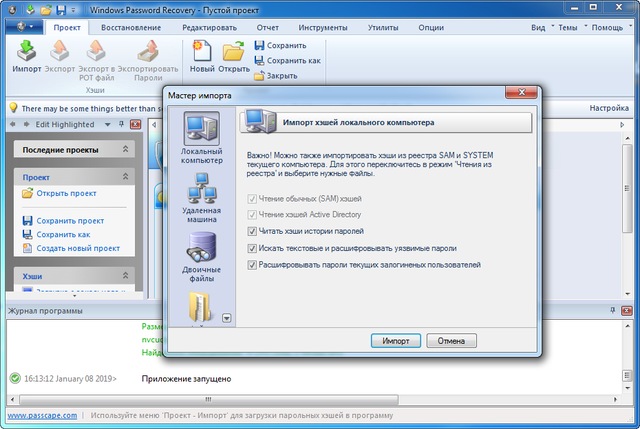Click Отмена to cancel import wizard

(x=451, y=340)
